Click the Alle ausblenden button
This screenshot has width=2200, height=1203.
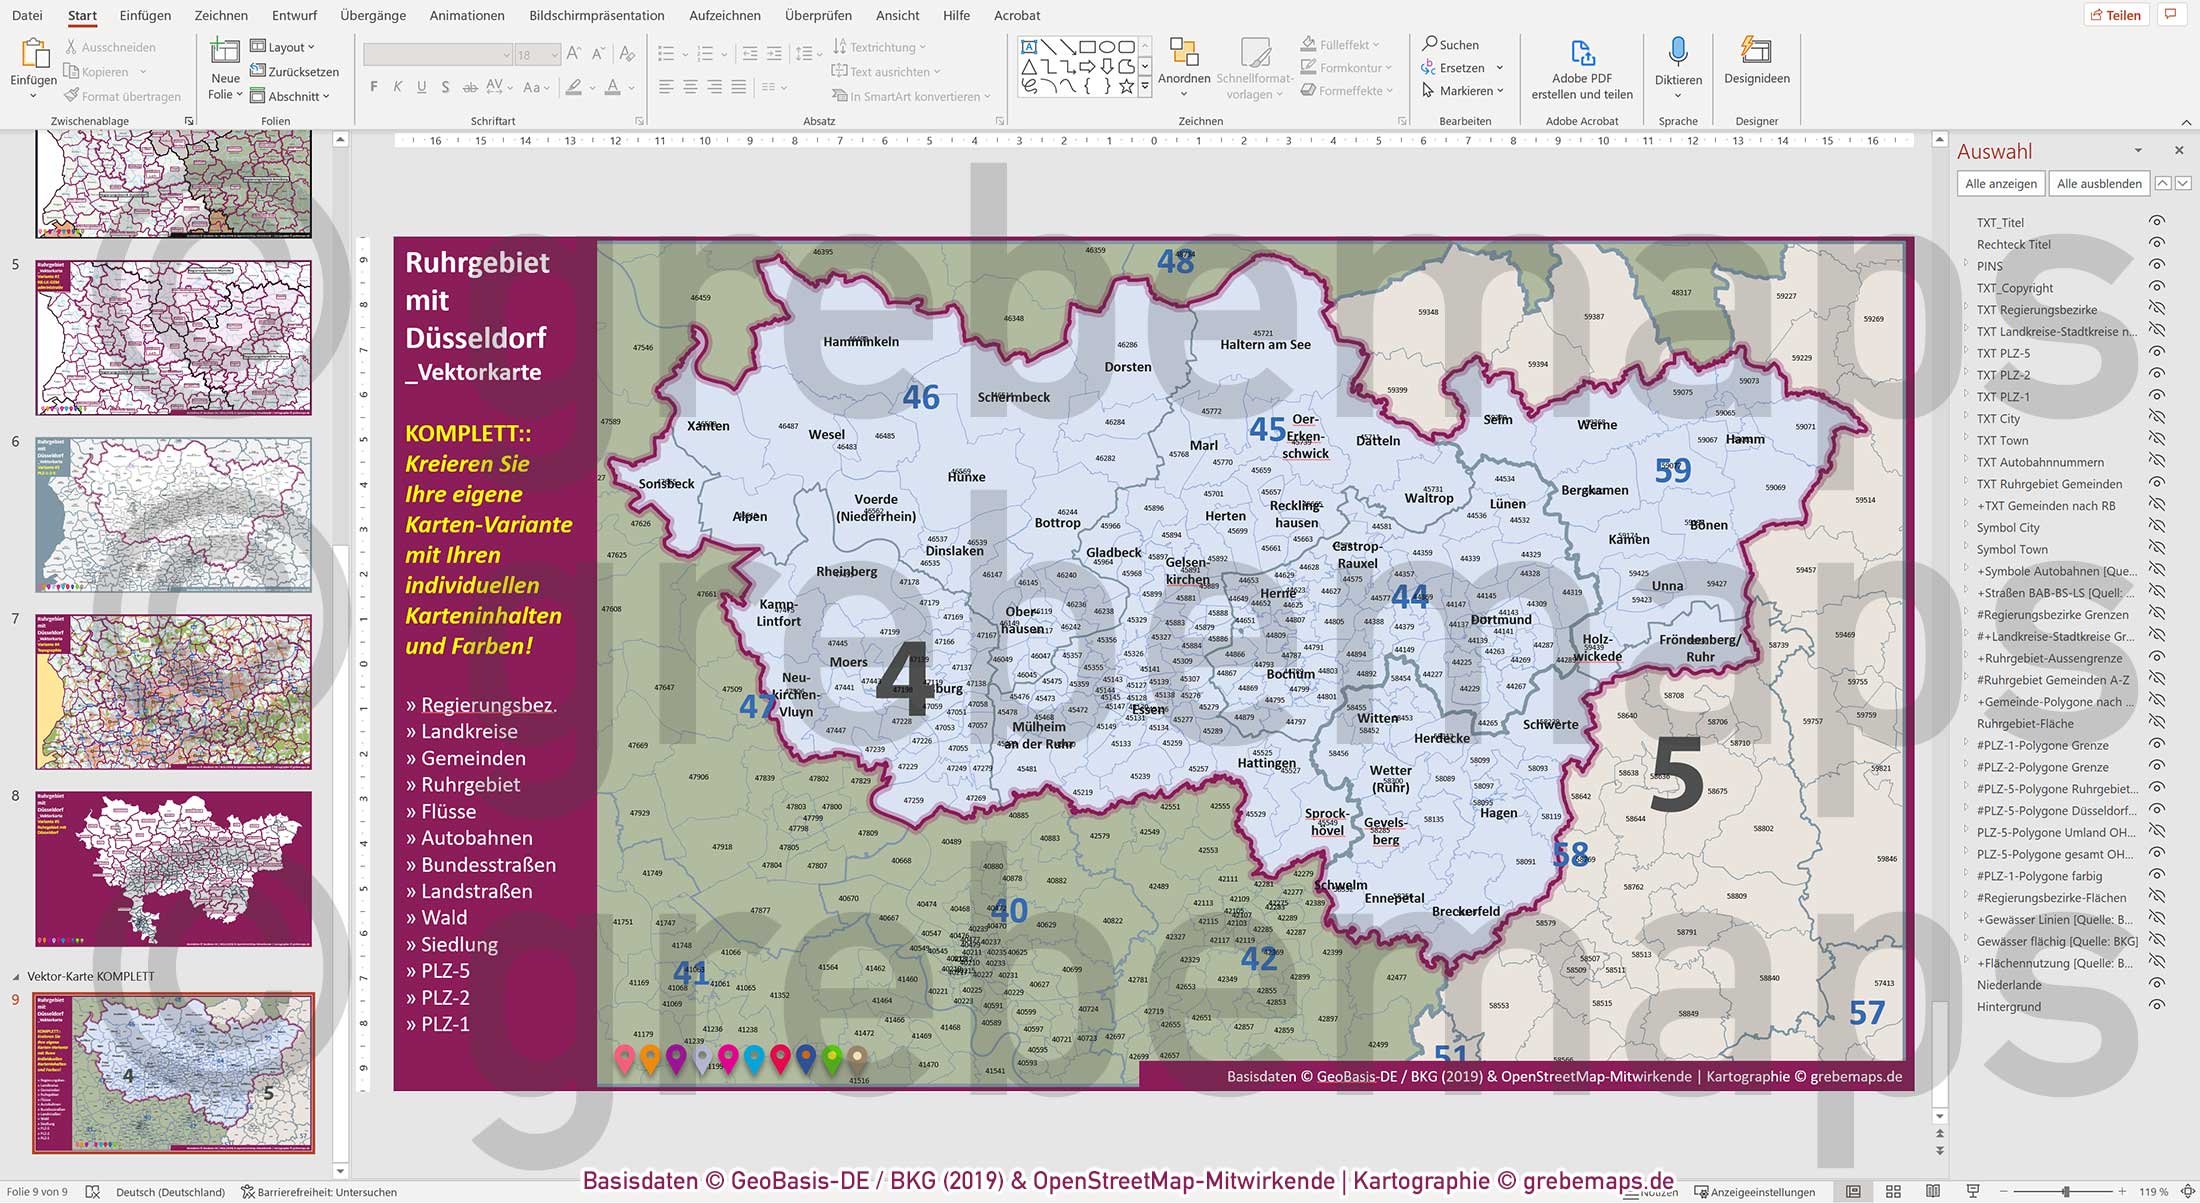coord(2098,183)
